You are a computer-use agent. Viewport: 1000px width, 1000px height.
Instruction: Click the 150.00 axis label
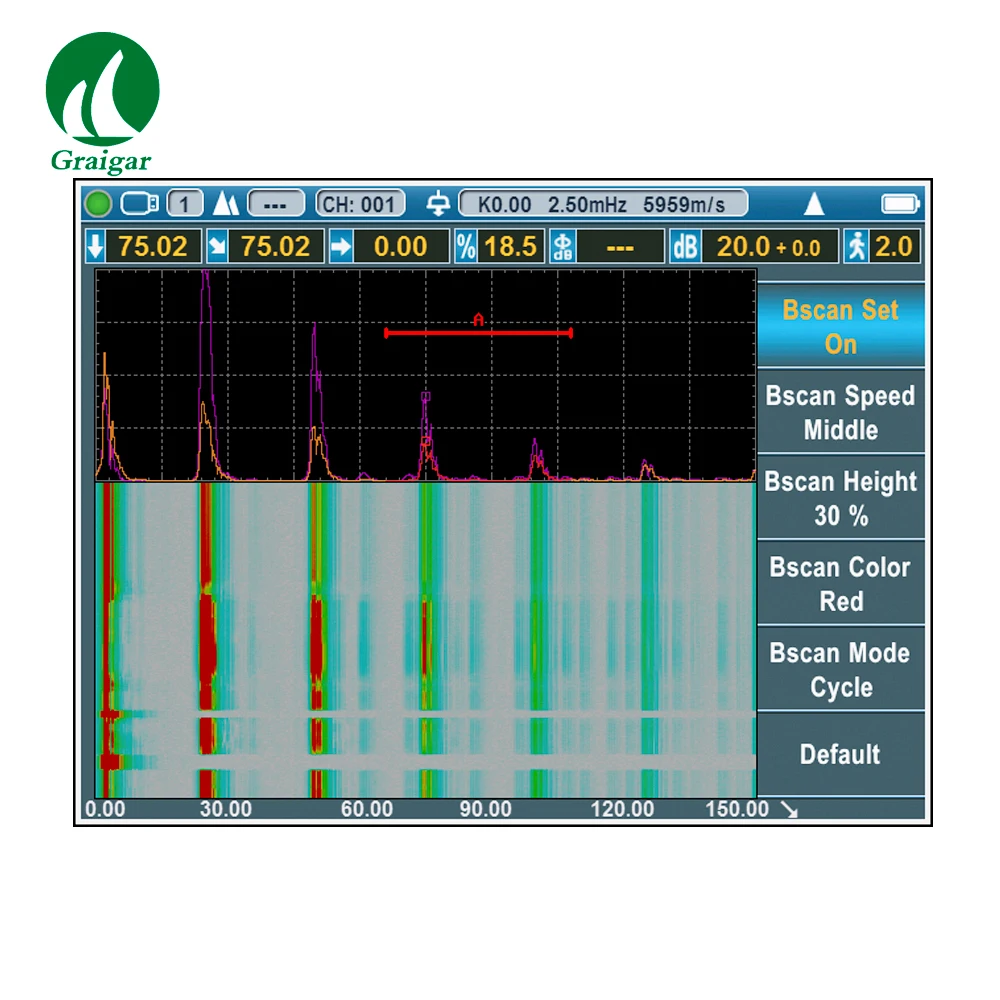[737, 809]
